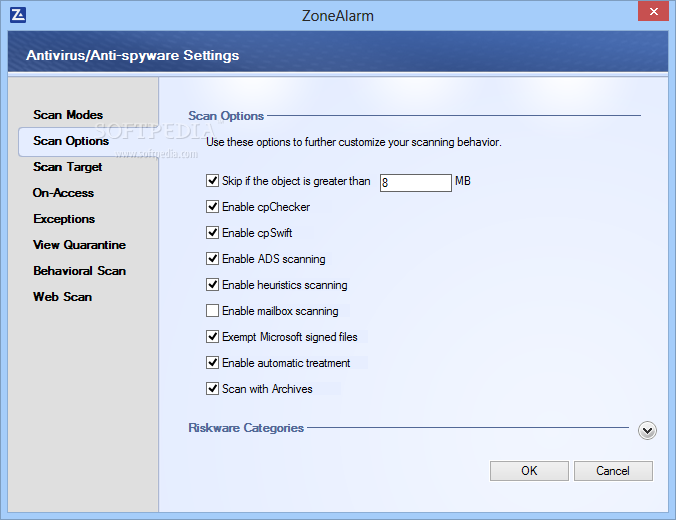The width and height of the screenshot is (676, 520).
Task: Uncheck Exempt Microsoft signed files
Action: [212, 336]
